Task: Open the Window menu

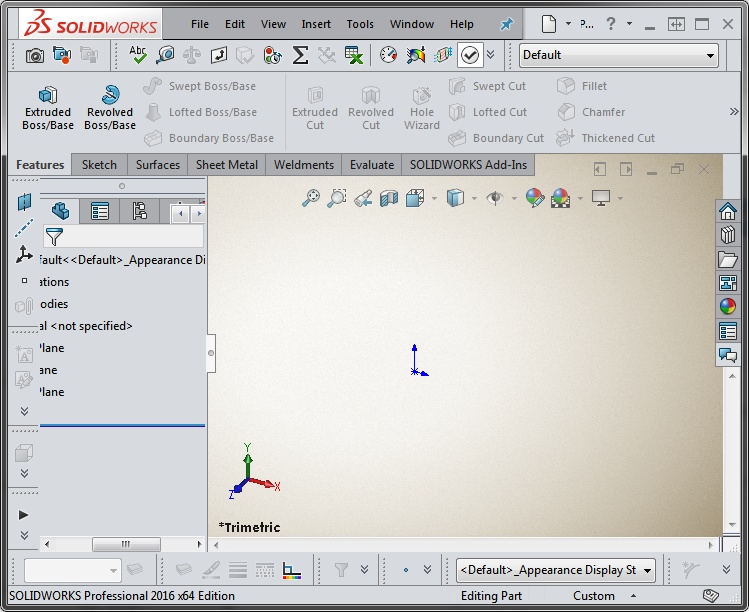Action: tap(412, 24)
